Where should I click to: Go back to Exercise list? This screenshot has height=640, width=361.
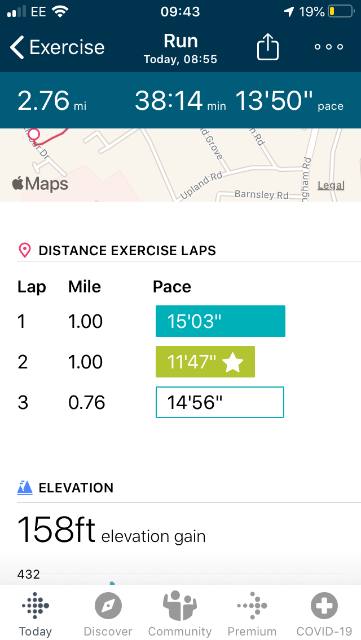57,47
